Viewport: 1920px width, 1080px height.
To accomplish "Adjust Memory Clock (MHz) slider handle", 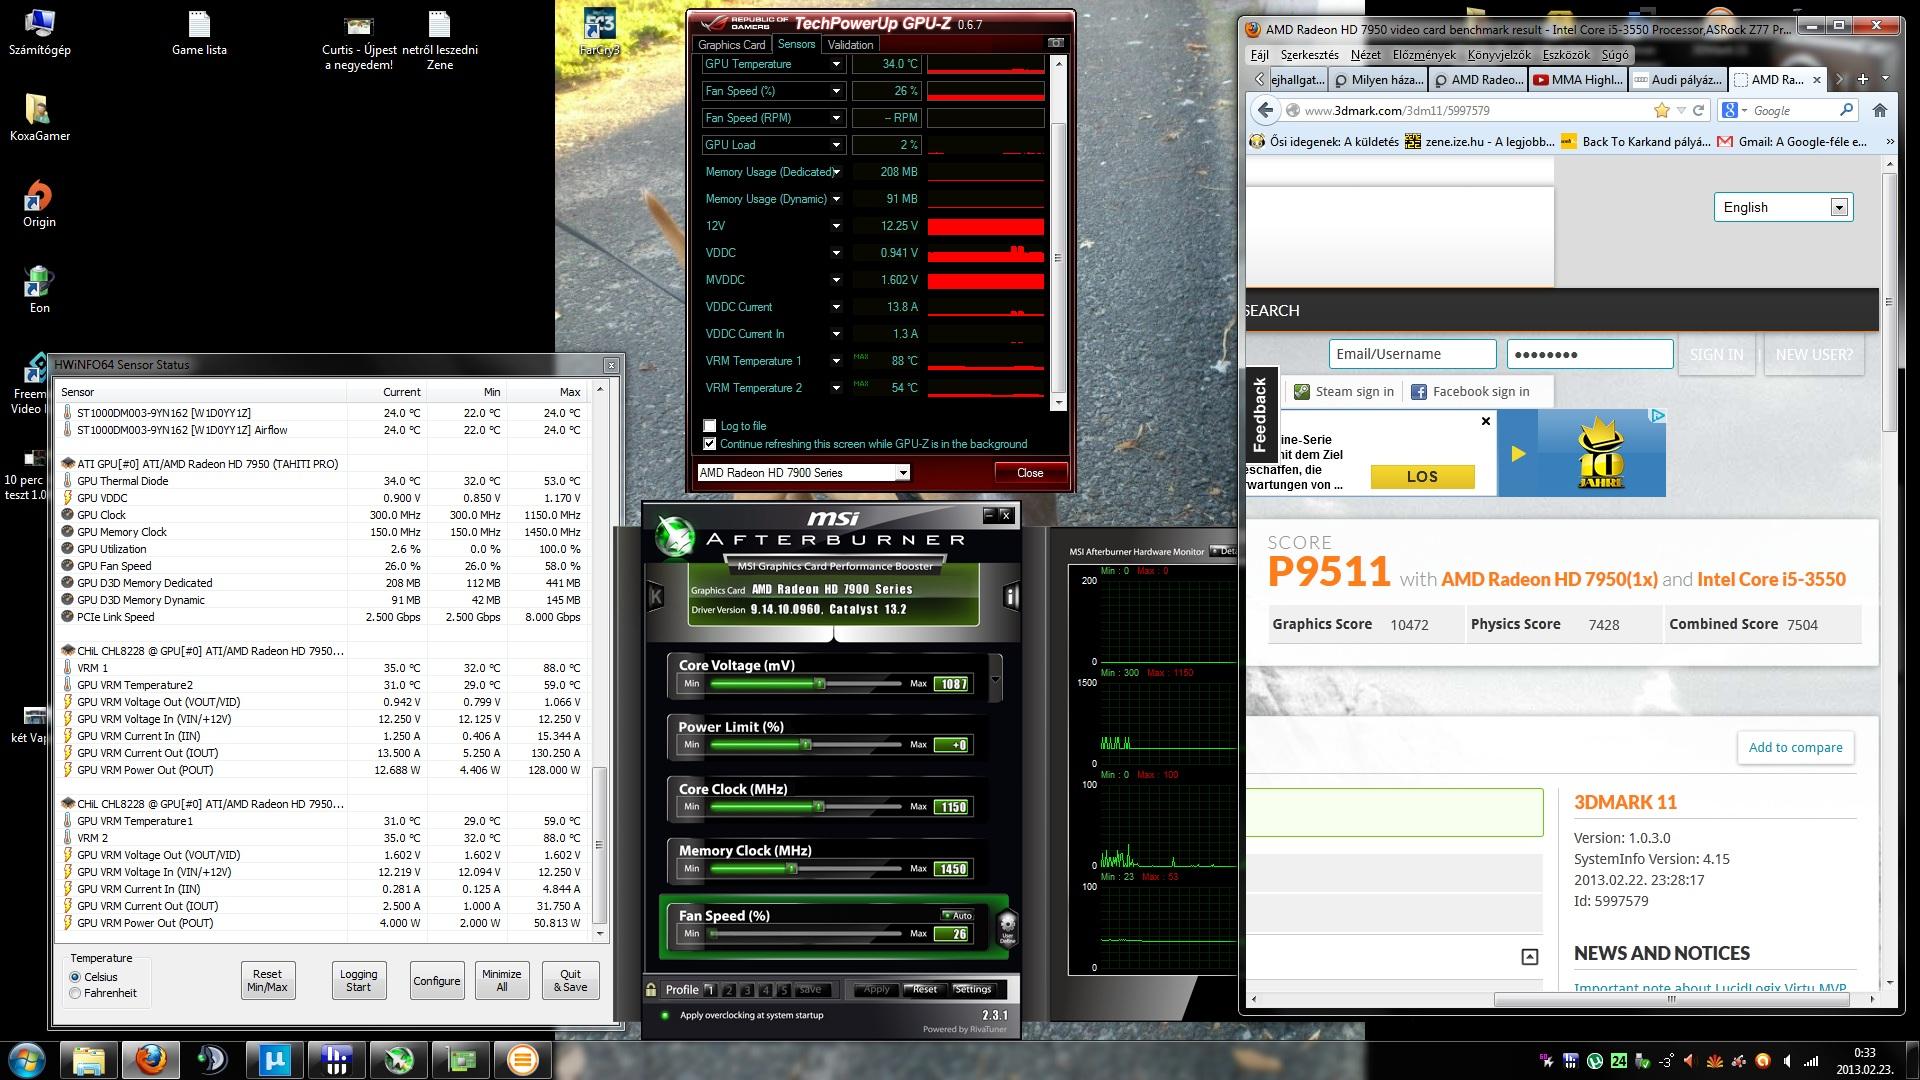I will pyautogui.click(x=791, y=868).
